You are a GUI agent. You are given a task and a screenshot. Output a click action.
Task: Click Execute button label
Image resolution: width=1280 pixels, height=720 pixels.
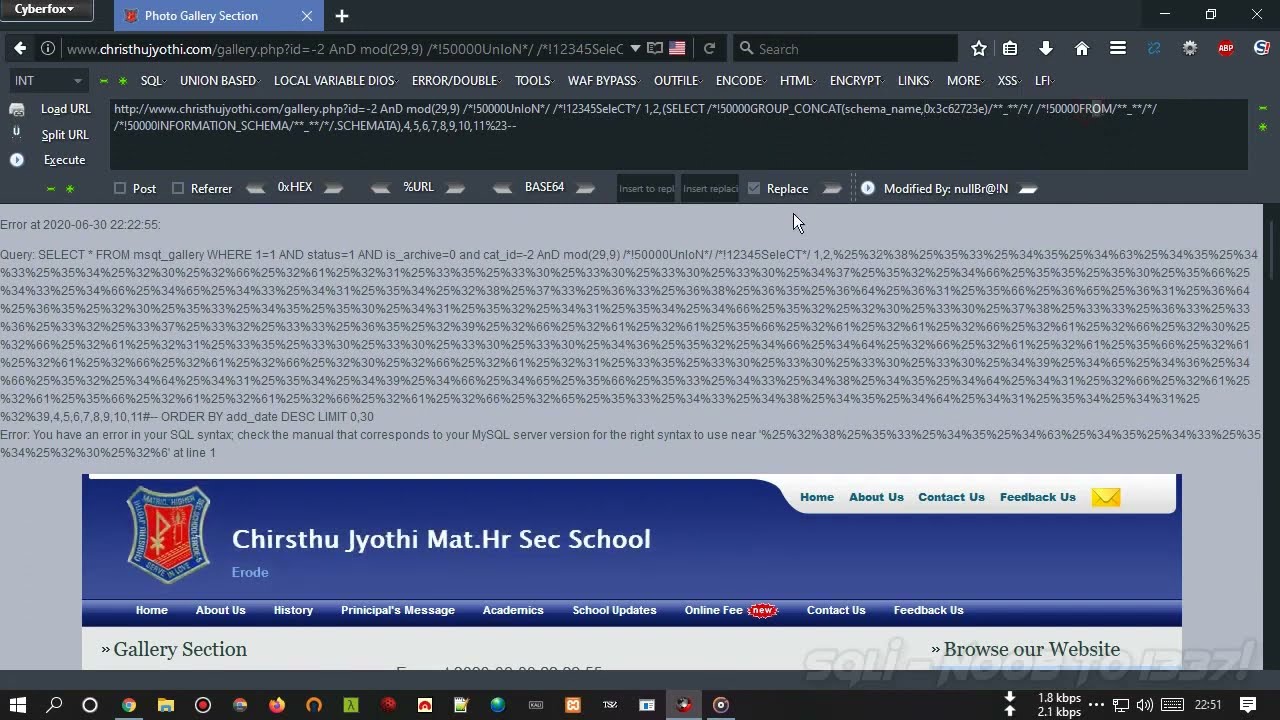coord(64,160)
